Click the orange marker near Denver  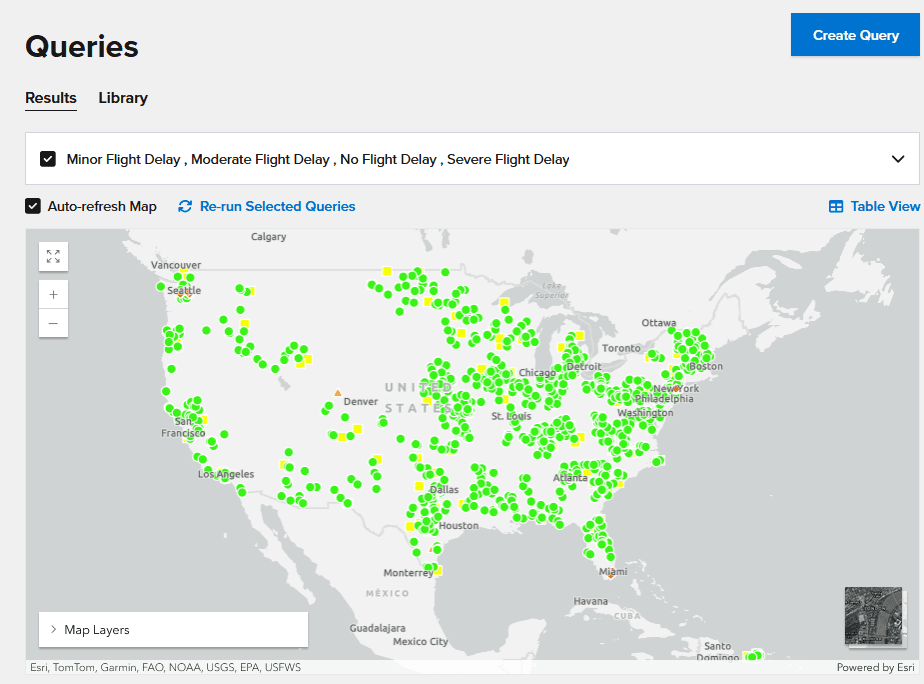point(337,391)
